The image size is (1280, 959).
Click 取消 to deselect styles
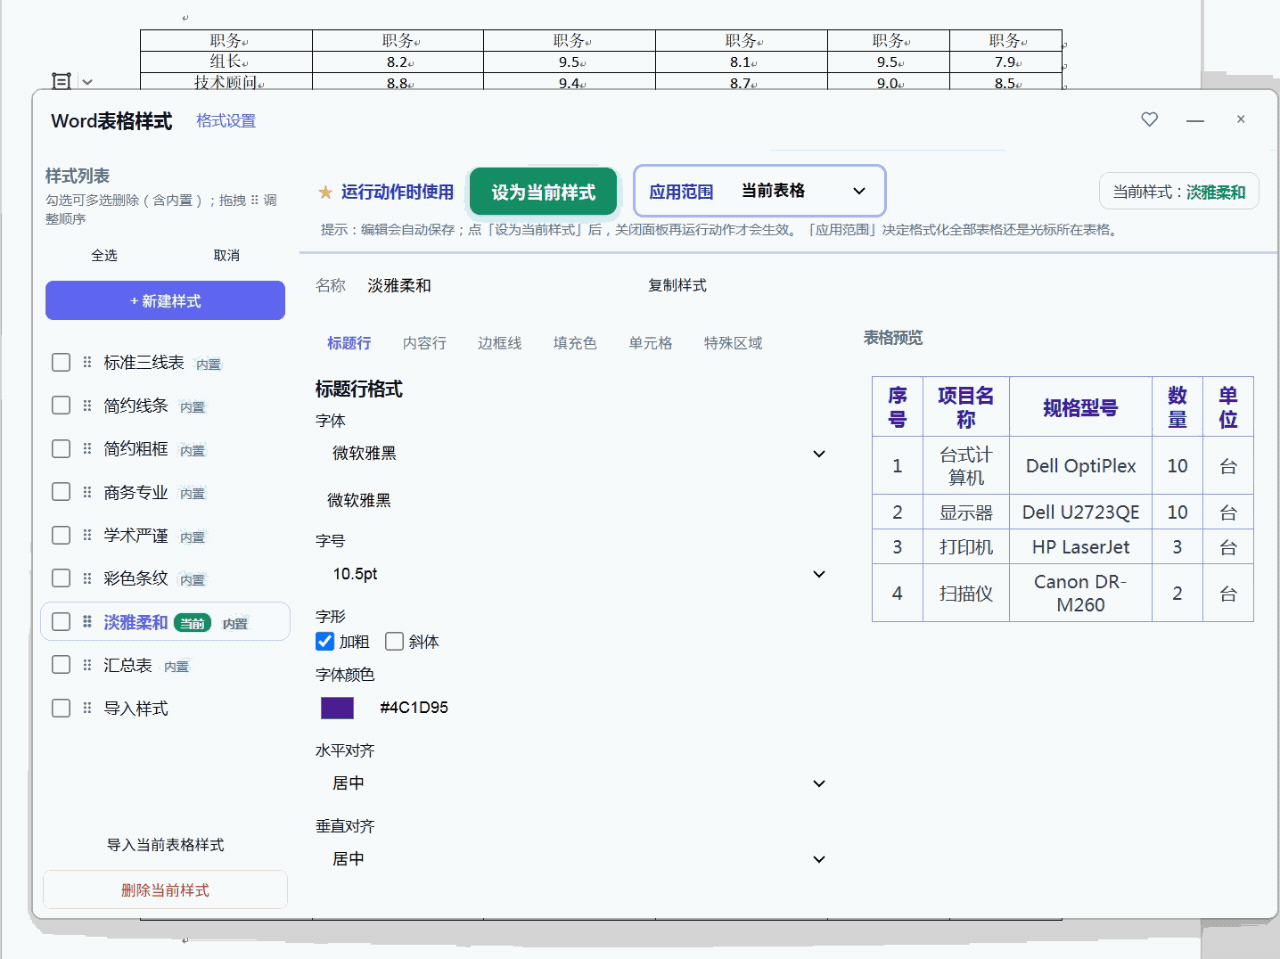pos(227,255)
